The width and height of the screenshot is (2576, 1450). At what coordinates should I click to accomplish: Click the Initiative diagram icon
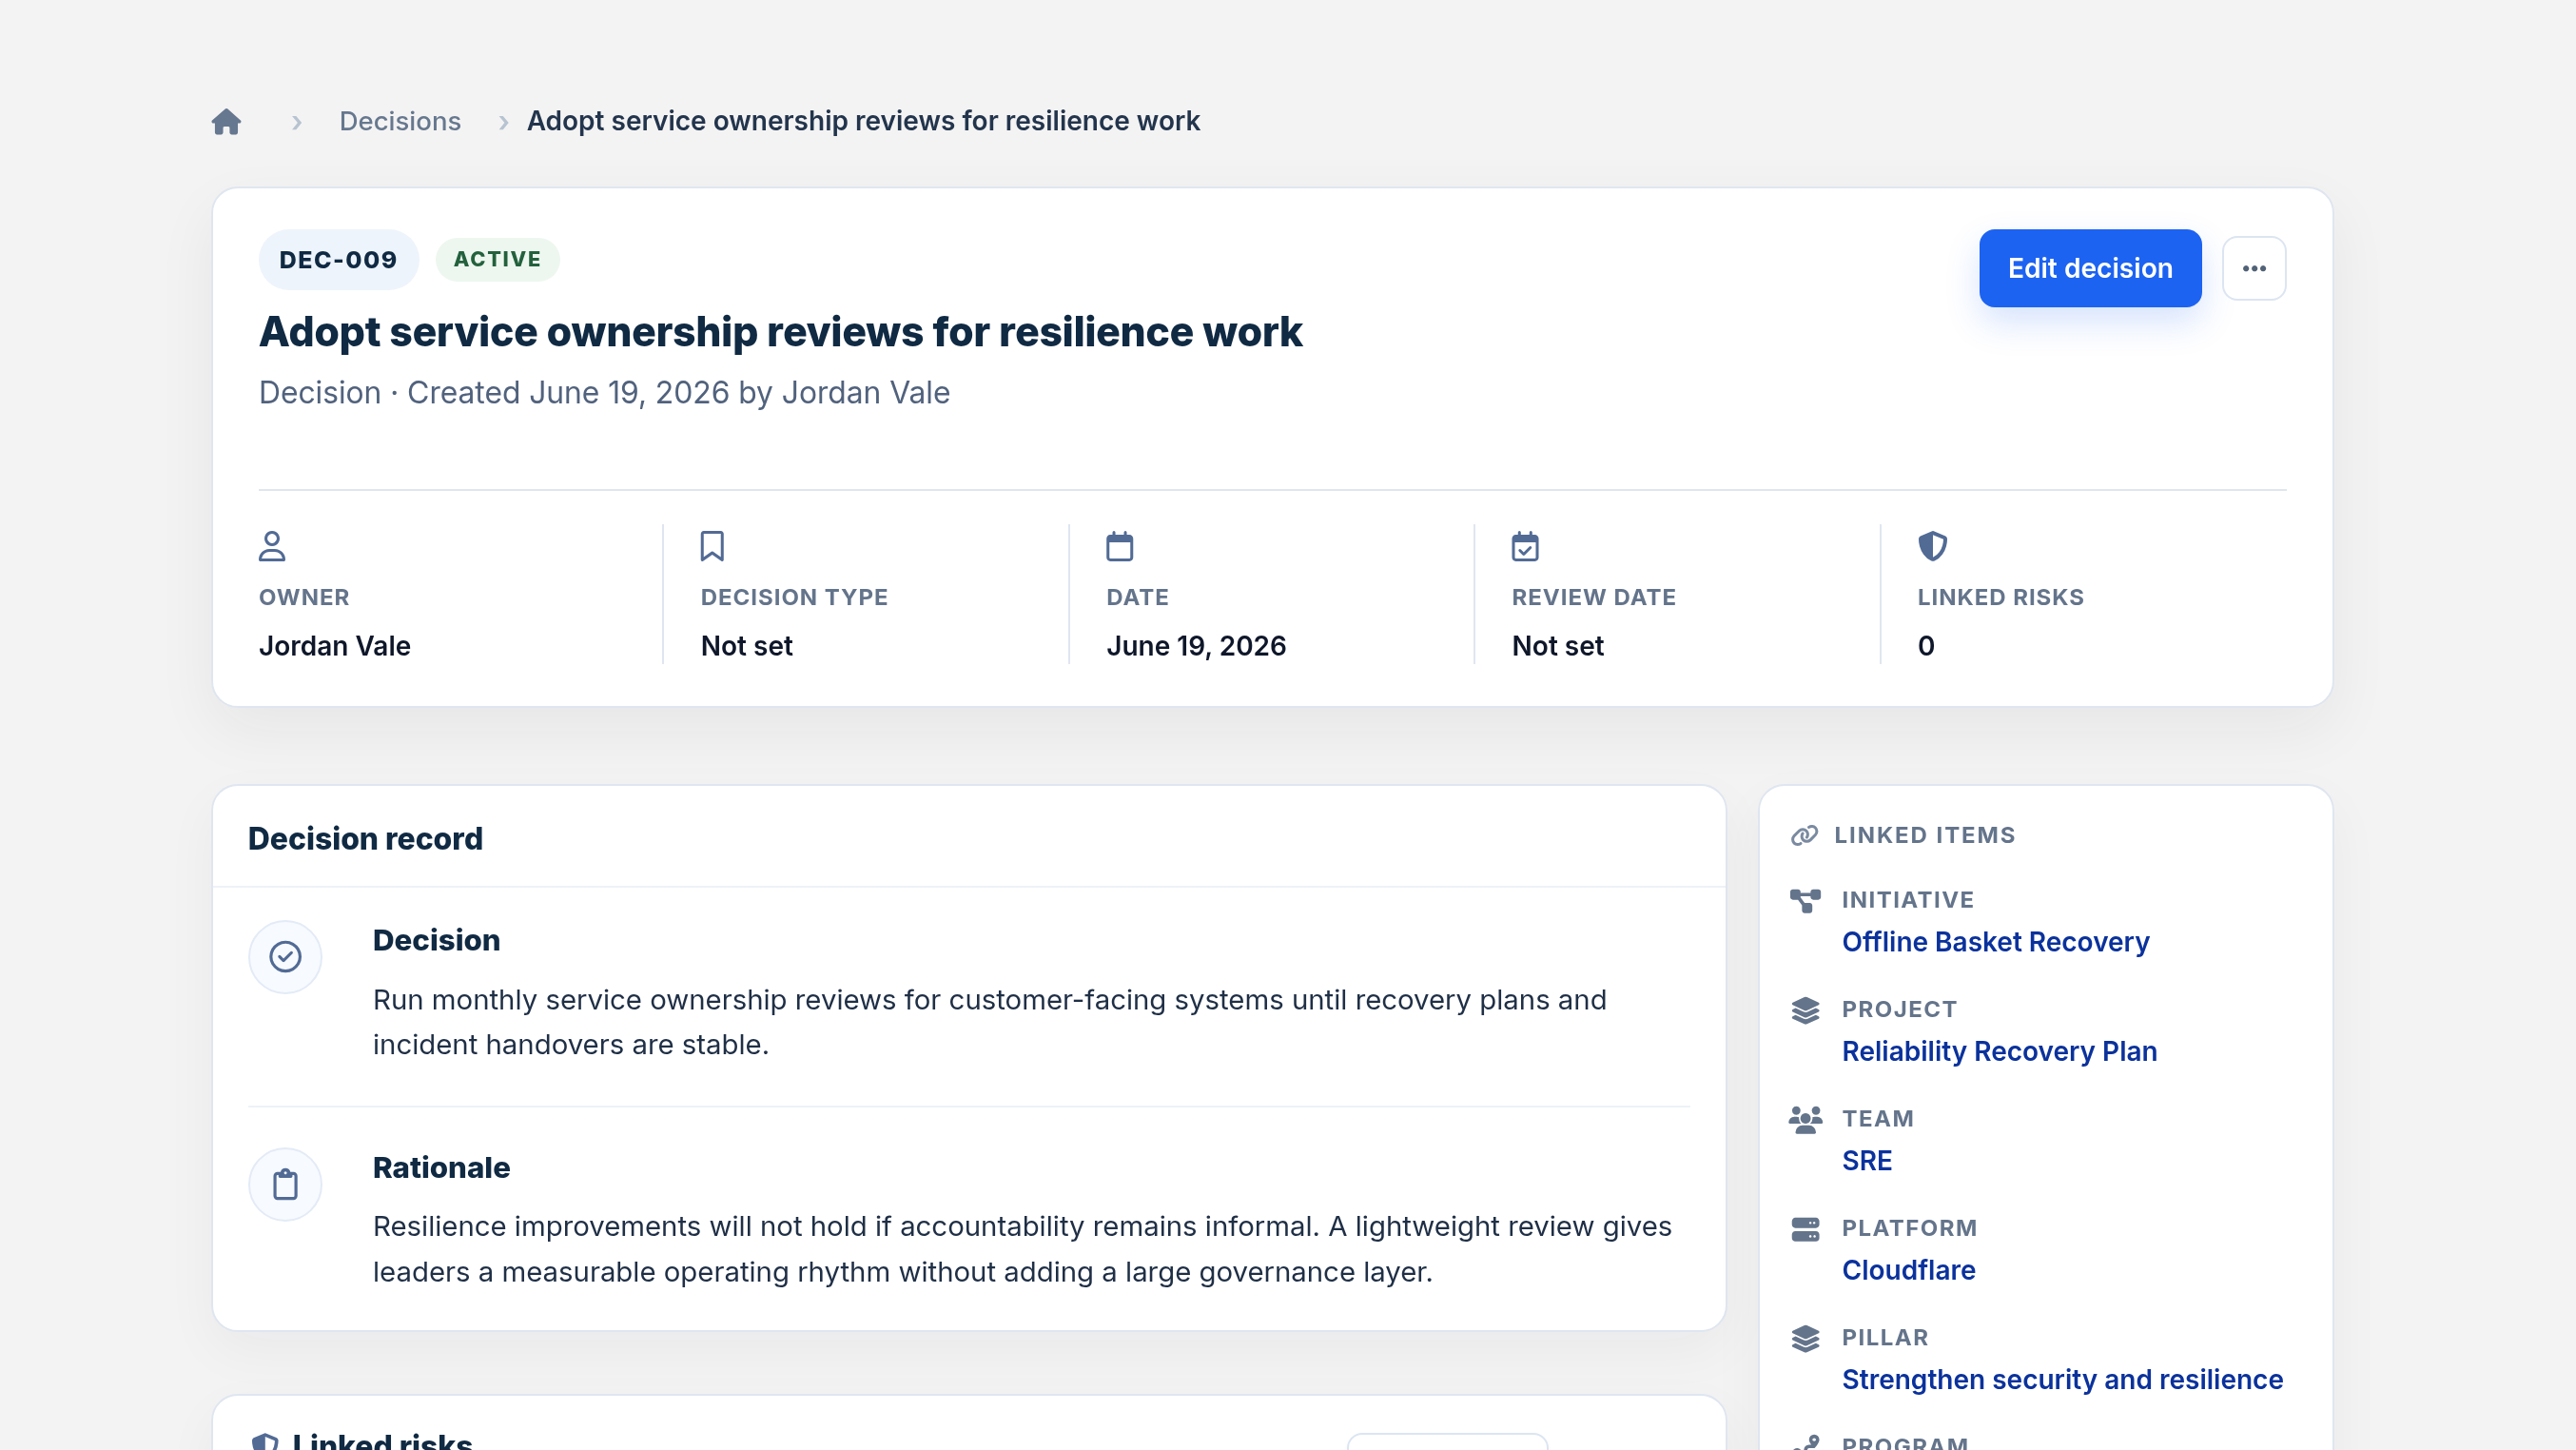[x=1805, y=901]
